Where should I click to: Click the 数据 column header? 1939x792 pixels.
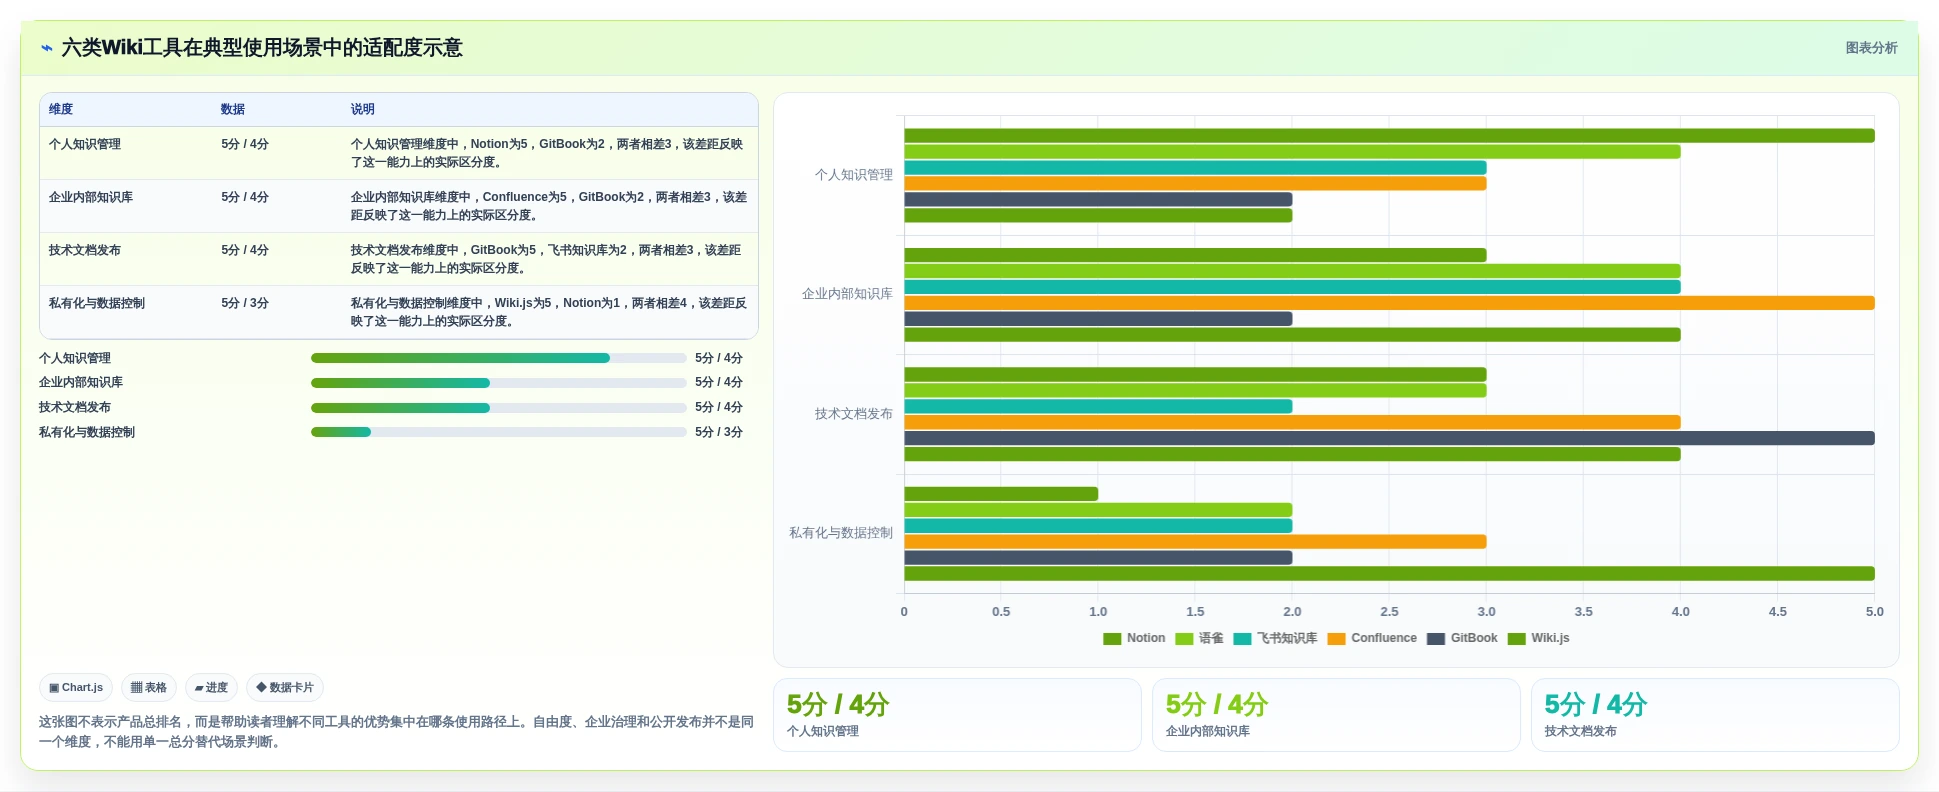pos(233,110)
